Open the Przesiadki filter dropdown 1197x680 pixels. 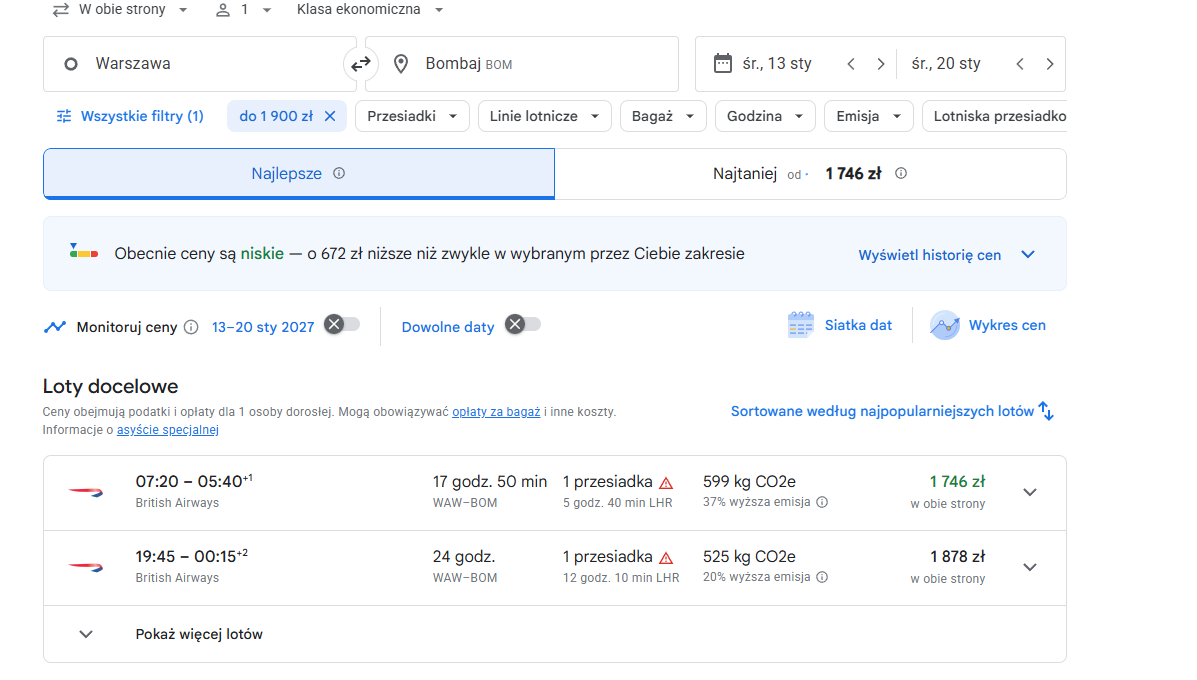412,116
